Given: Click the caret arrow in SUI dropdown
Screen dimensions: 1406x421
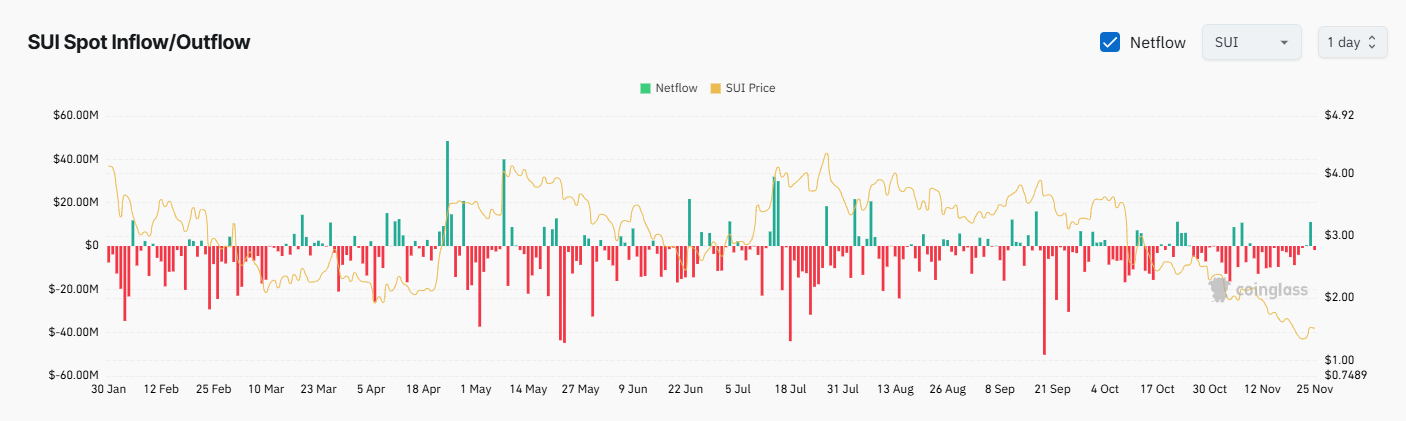Looking at the screenshot, I should click(1283, 43).
